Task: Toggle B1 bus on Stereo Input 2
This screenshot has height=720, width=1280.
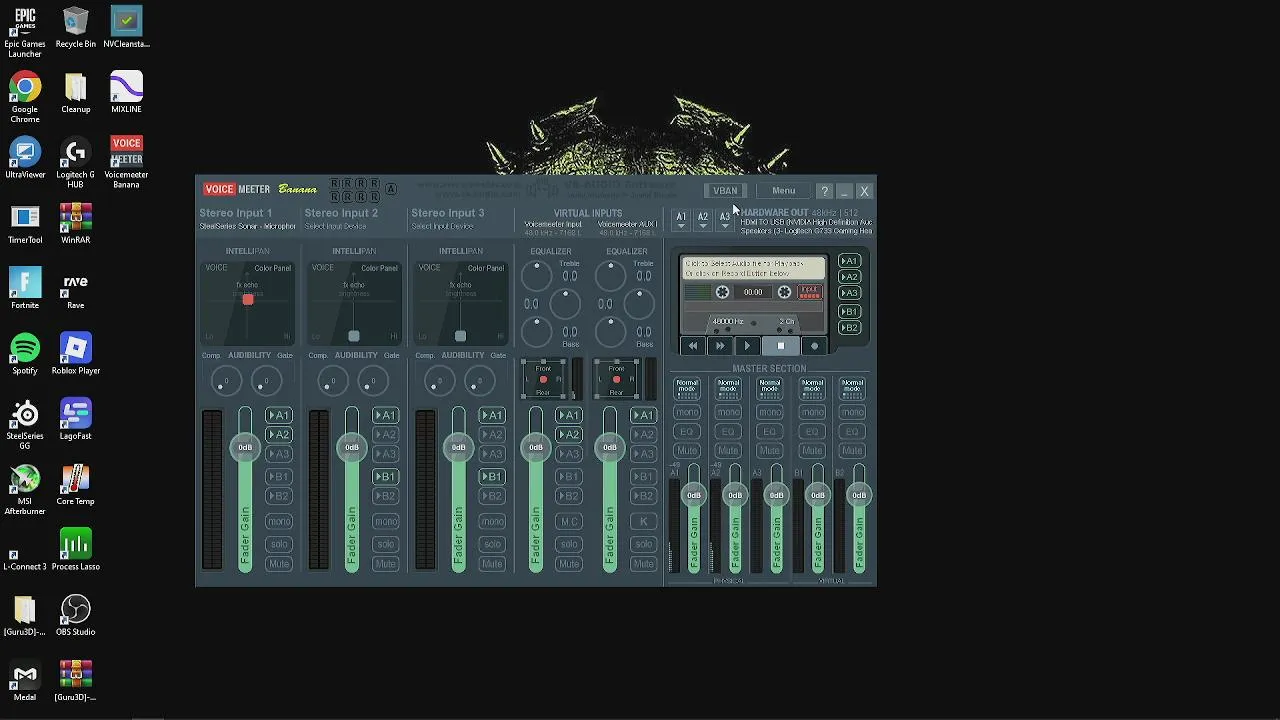Action: pyautogui.click(x=385, y=476)
